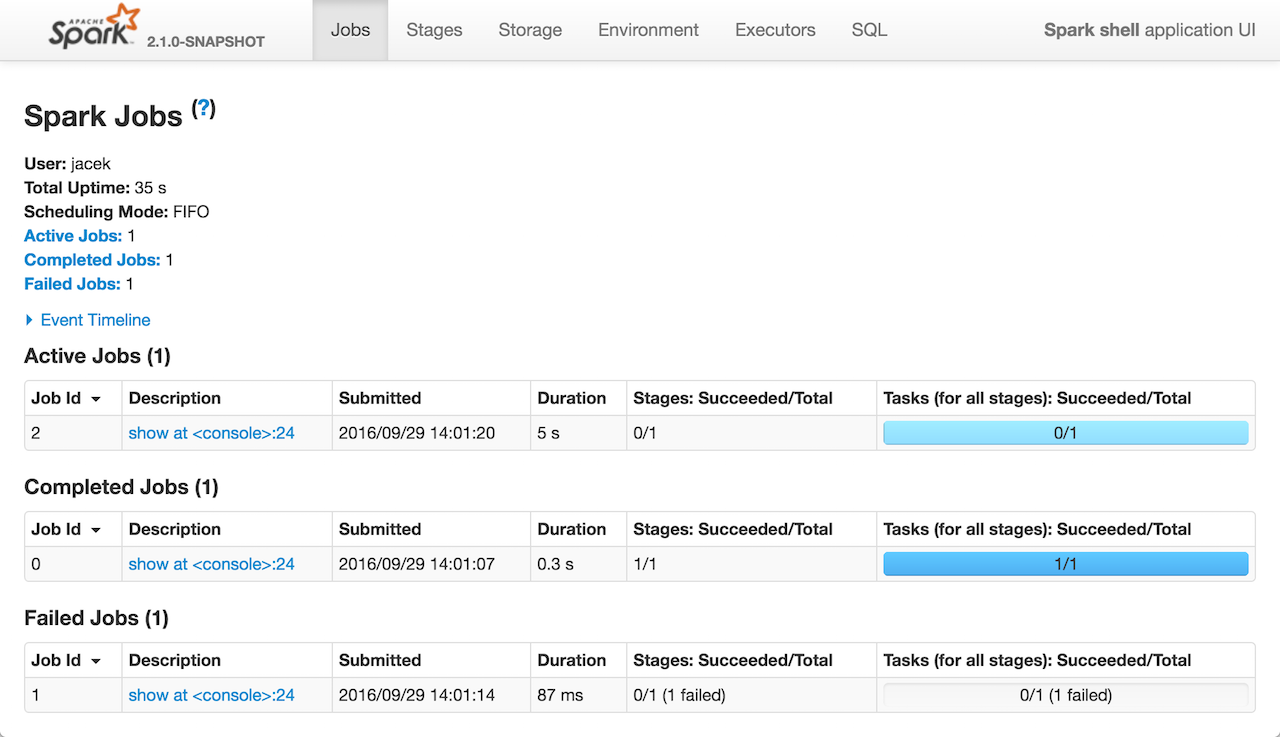The image size is (1280, 737).
Task: Switch to the Stages tab
Action: (434, 30)
